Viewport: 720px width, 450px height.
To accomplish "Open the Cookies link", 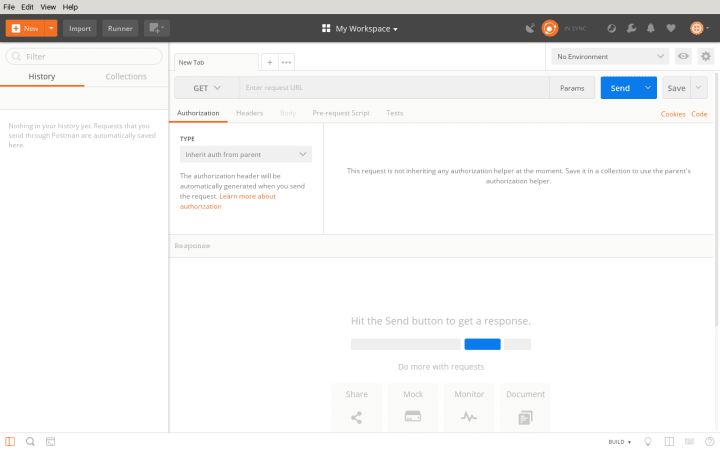I will [x=673, y=114].
